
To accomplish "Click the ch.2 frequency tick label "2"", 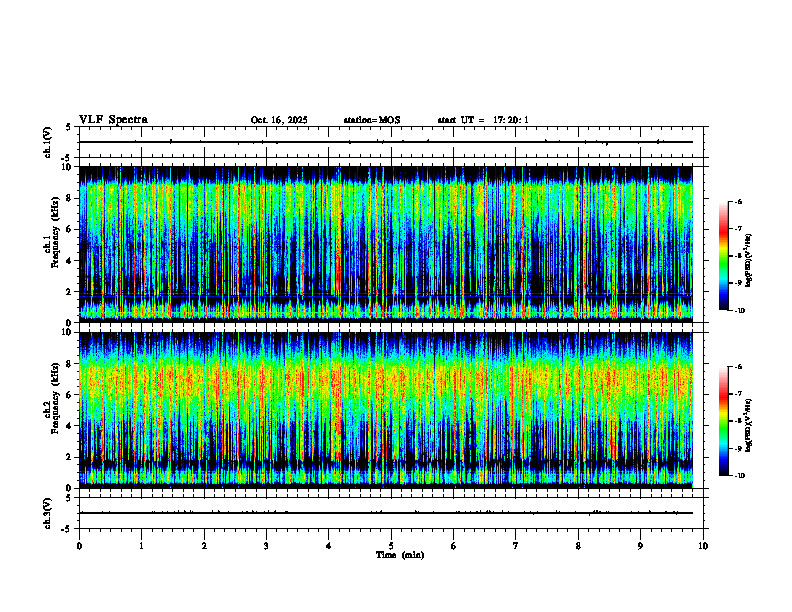I will pyautogui.click(x=69, y=457).
